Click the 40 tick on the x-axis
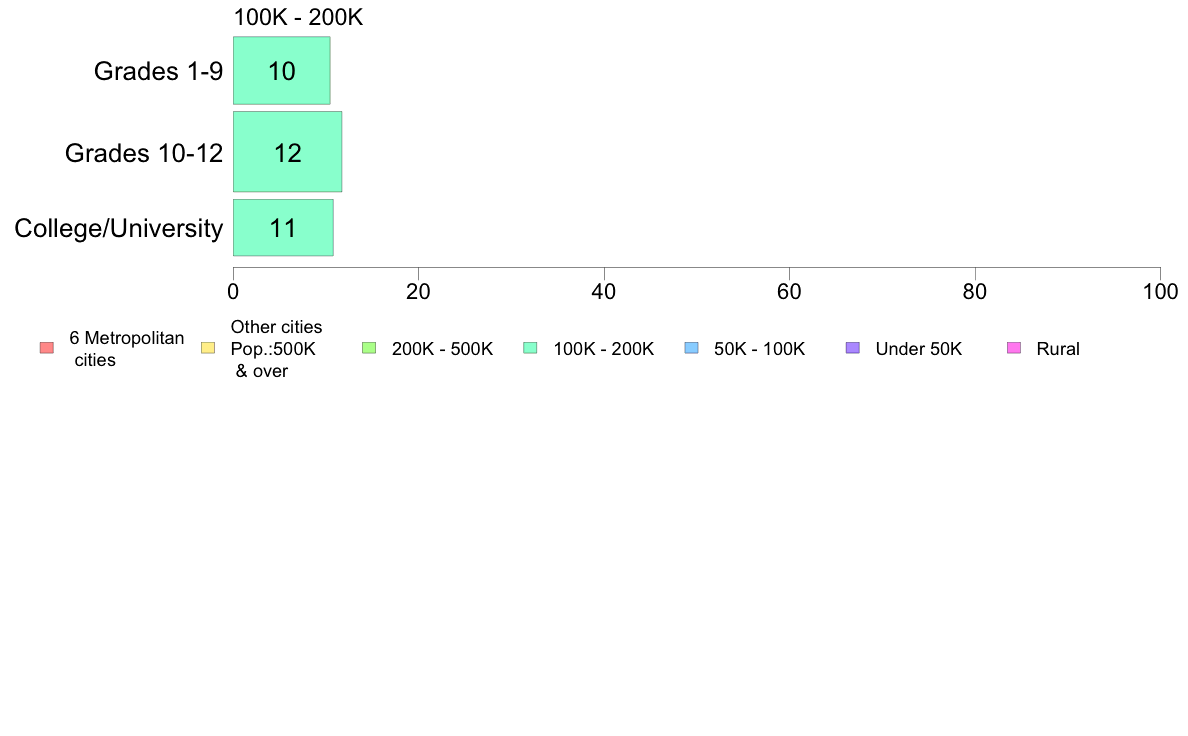The height and width of the screenshot is (736, 1188). tap(604, 292)
